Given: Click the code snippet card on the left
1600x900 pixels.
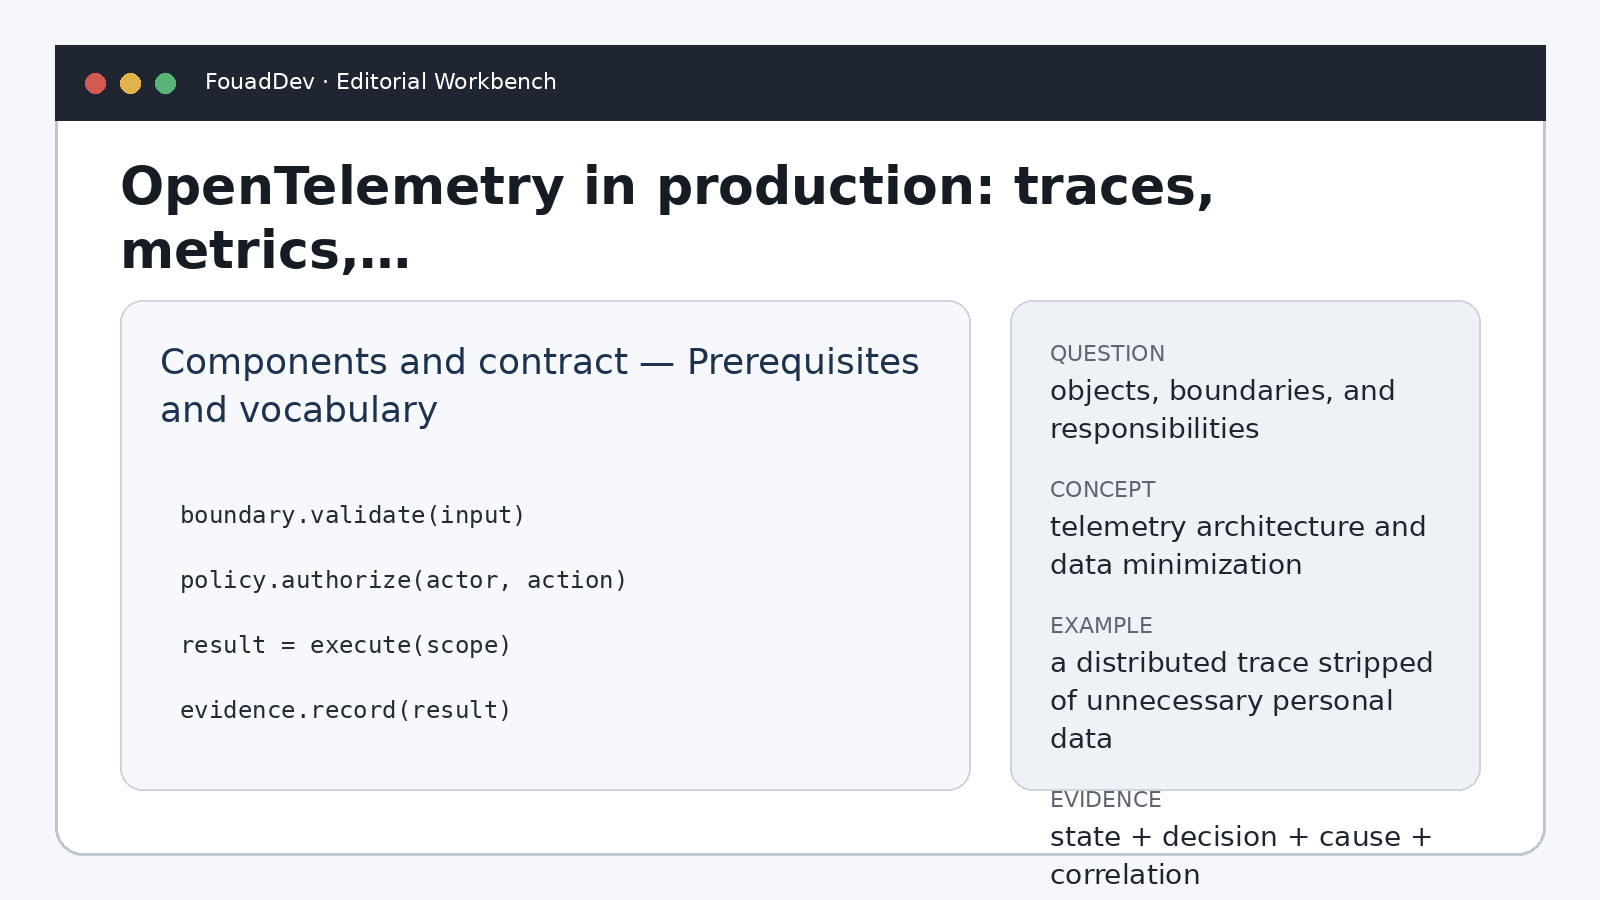Looking at the screenshot, I should pos(545,545).
